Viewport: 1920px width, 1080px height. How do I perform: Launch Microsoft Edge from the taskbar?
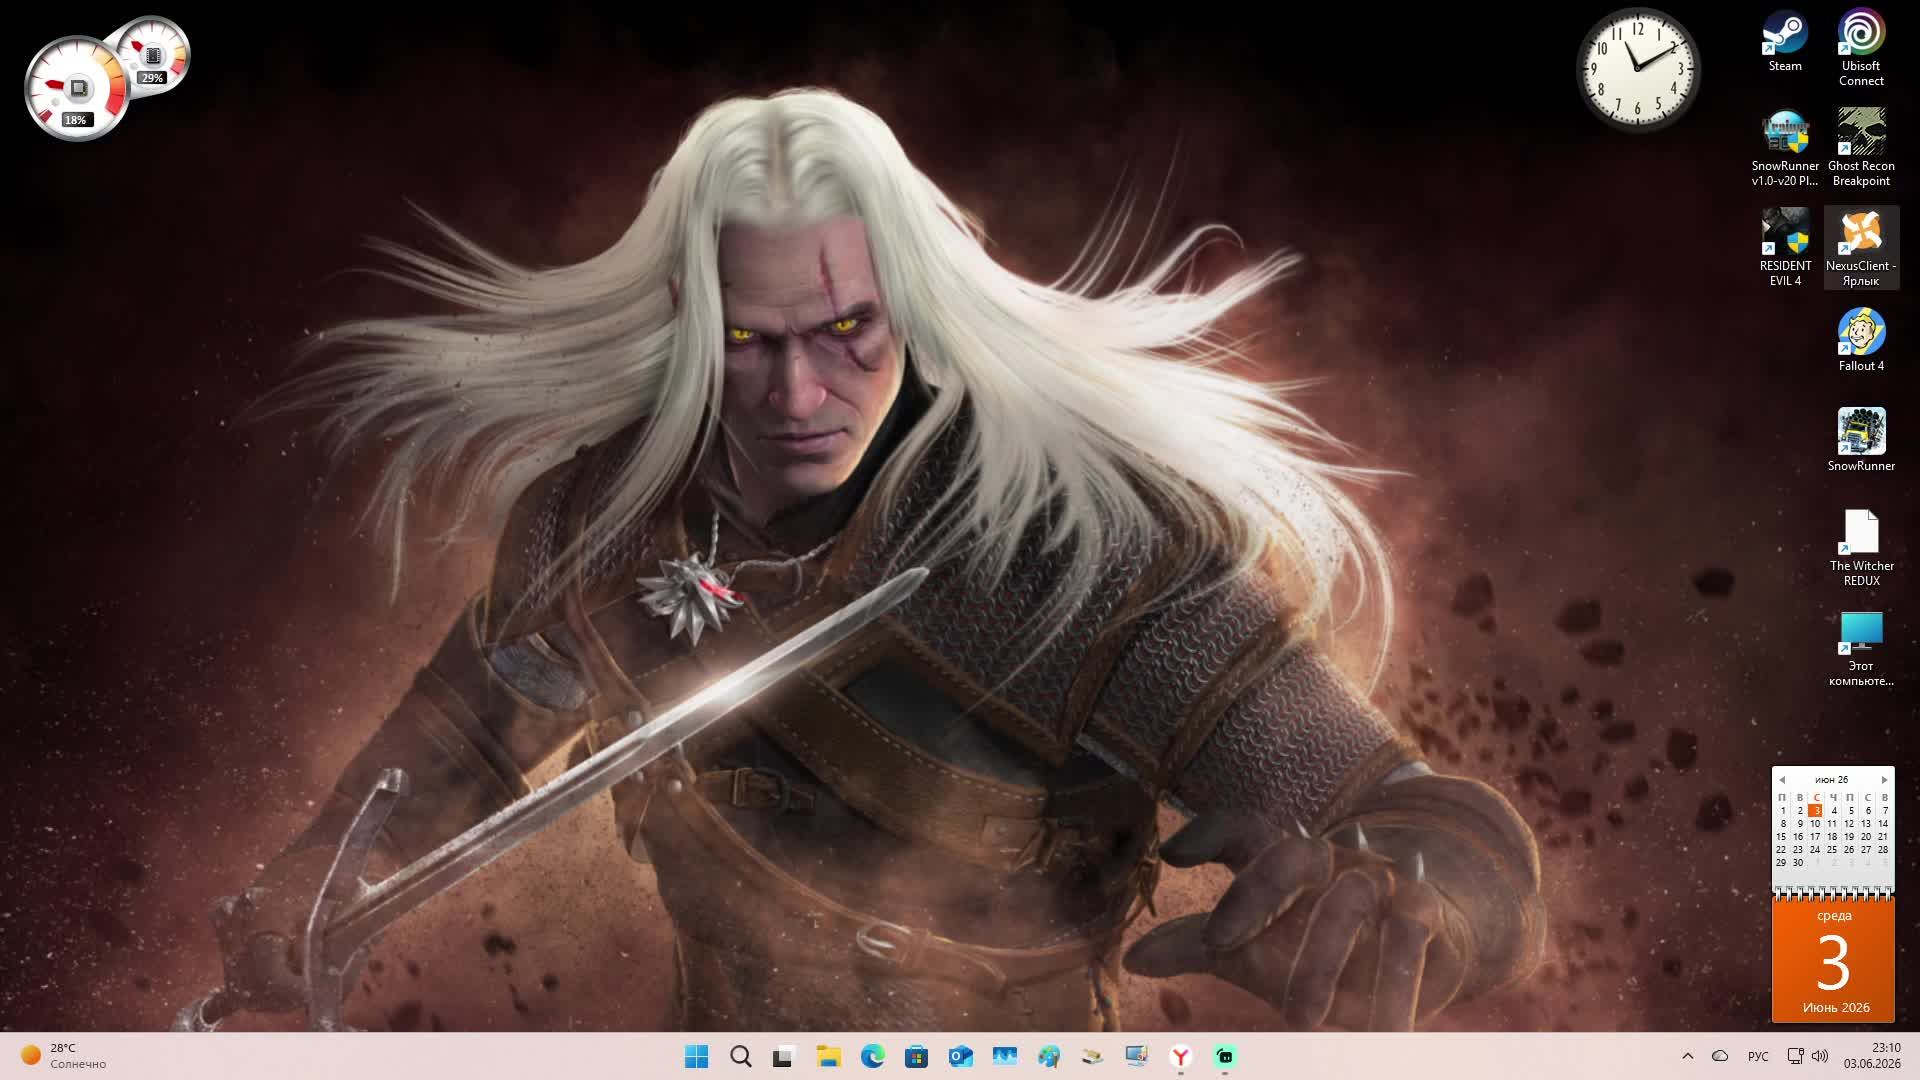872,1056
